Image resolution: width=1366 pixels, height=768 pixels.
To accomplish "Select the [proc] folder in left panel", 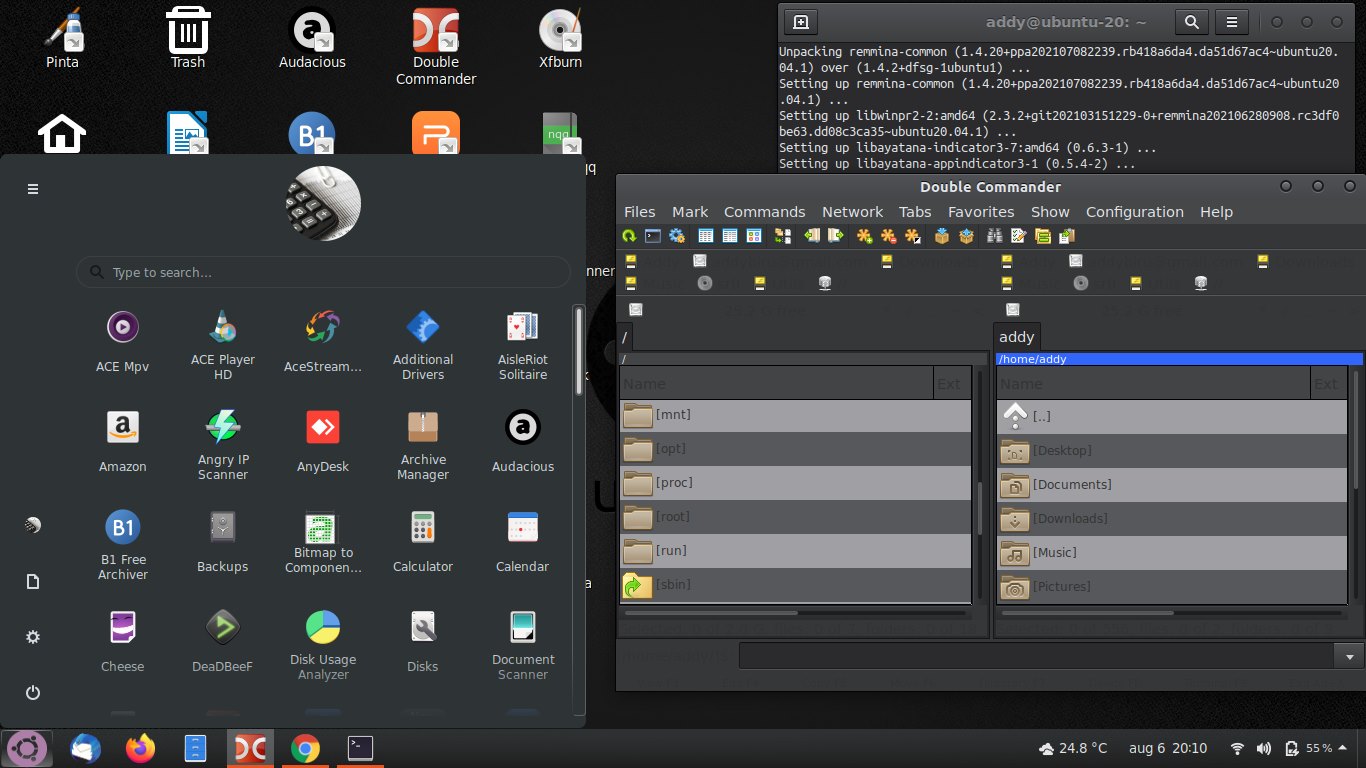I will [x=795, y=483].
